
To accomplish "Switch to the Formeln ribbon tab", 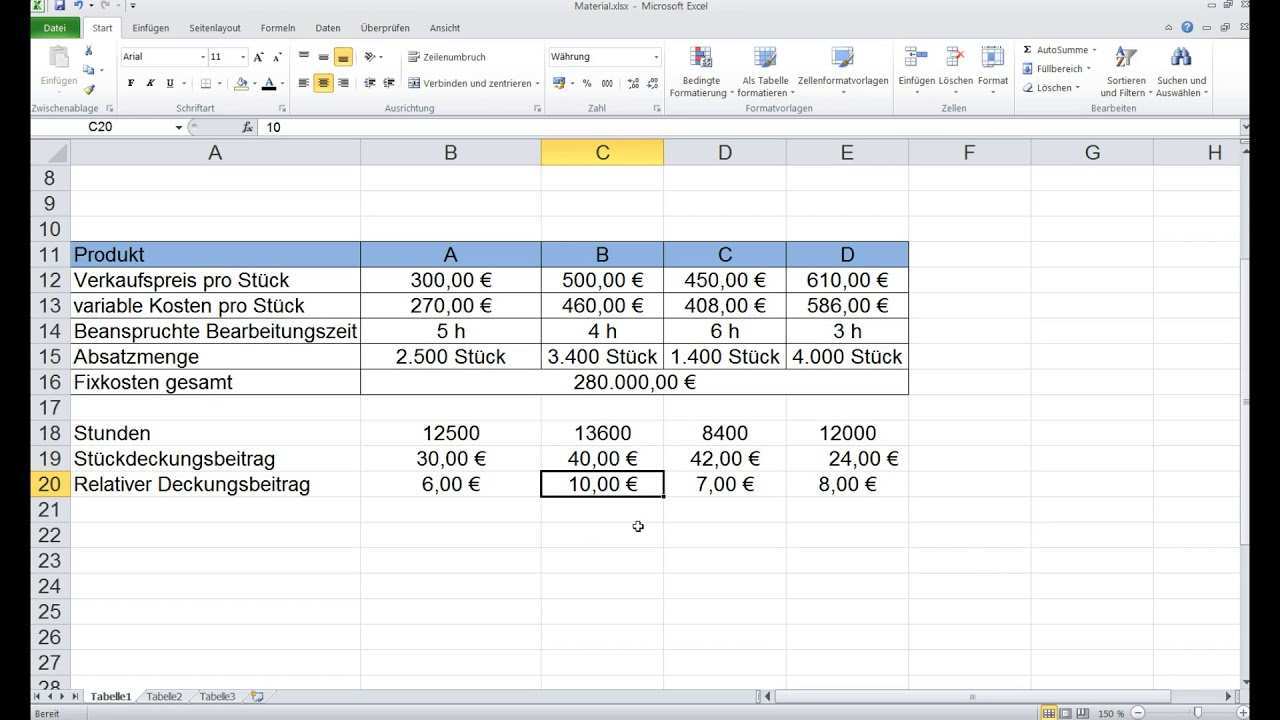I will 278,28.
